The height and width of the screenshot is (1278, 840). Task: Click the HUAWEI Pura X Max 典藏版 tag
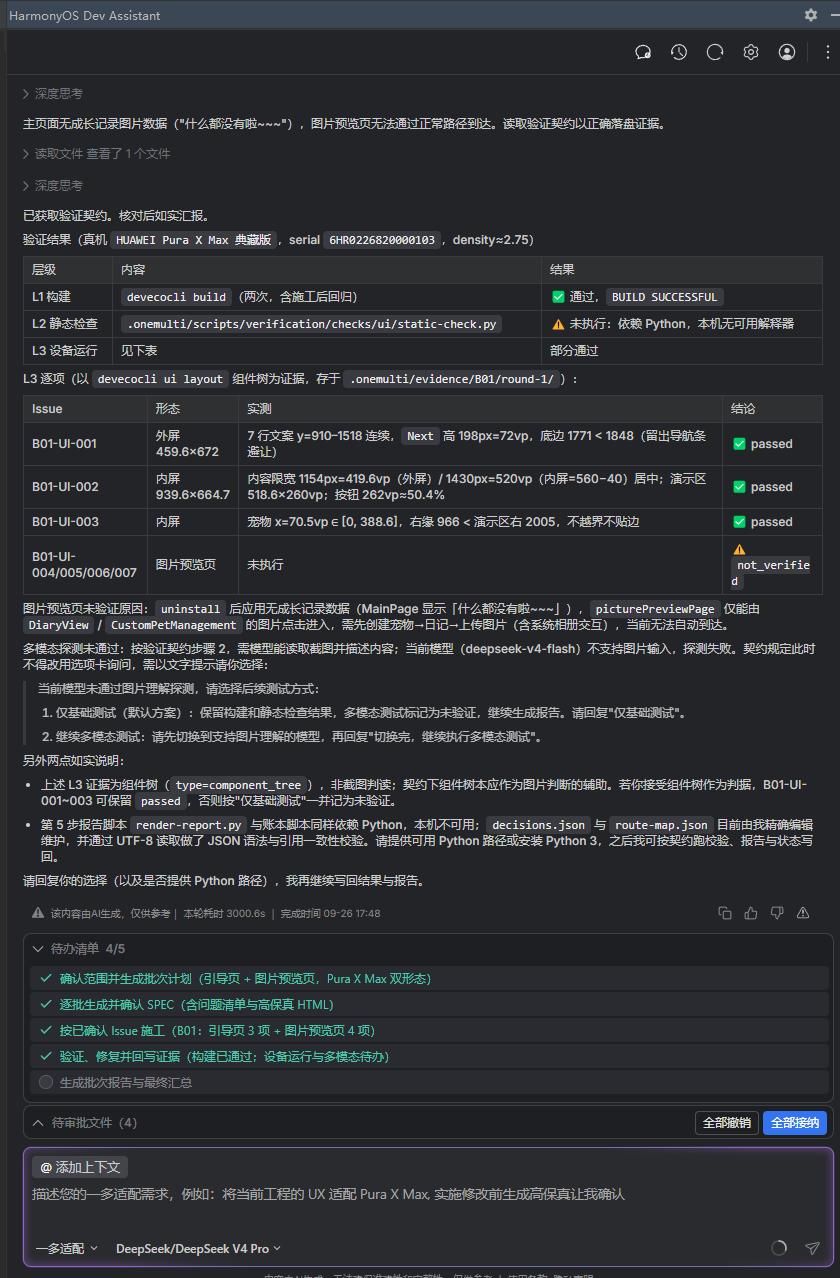point(193,240)
